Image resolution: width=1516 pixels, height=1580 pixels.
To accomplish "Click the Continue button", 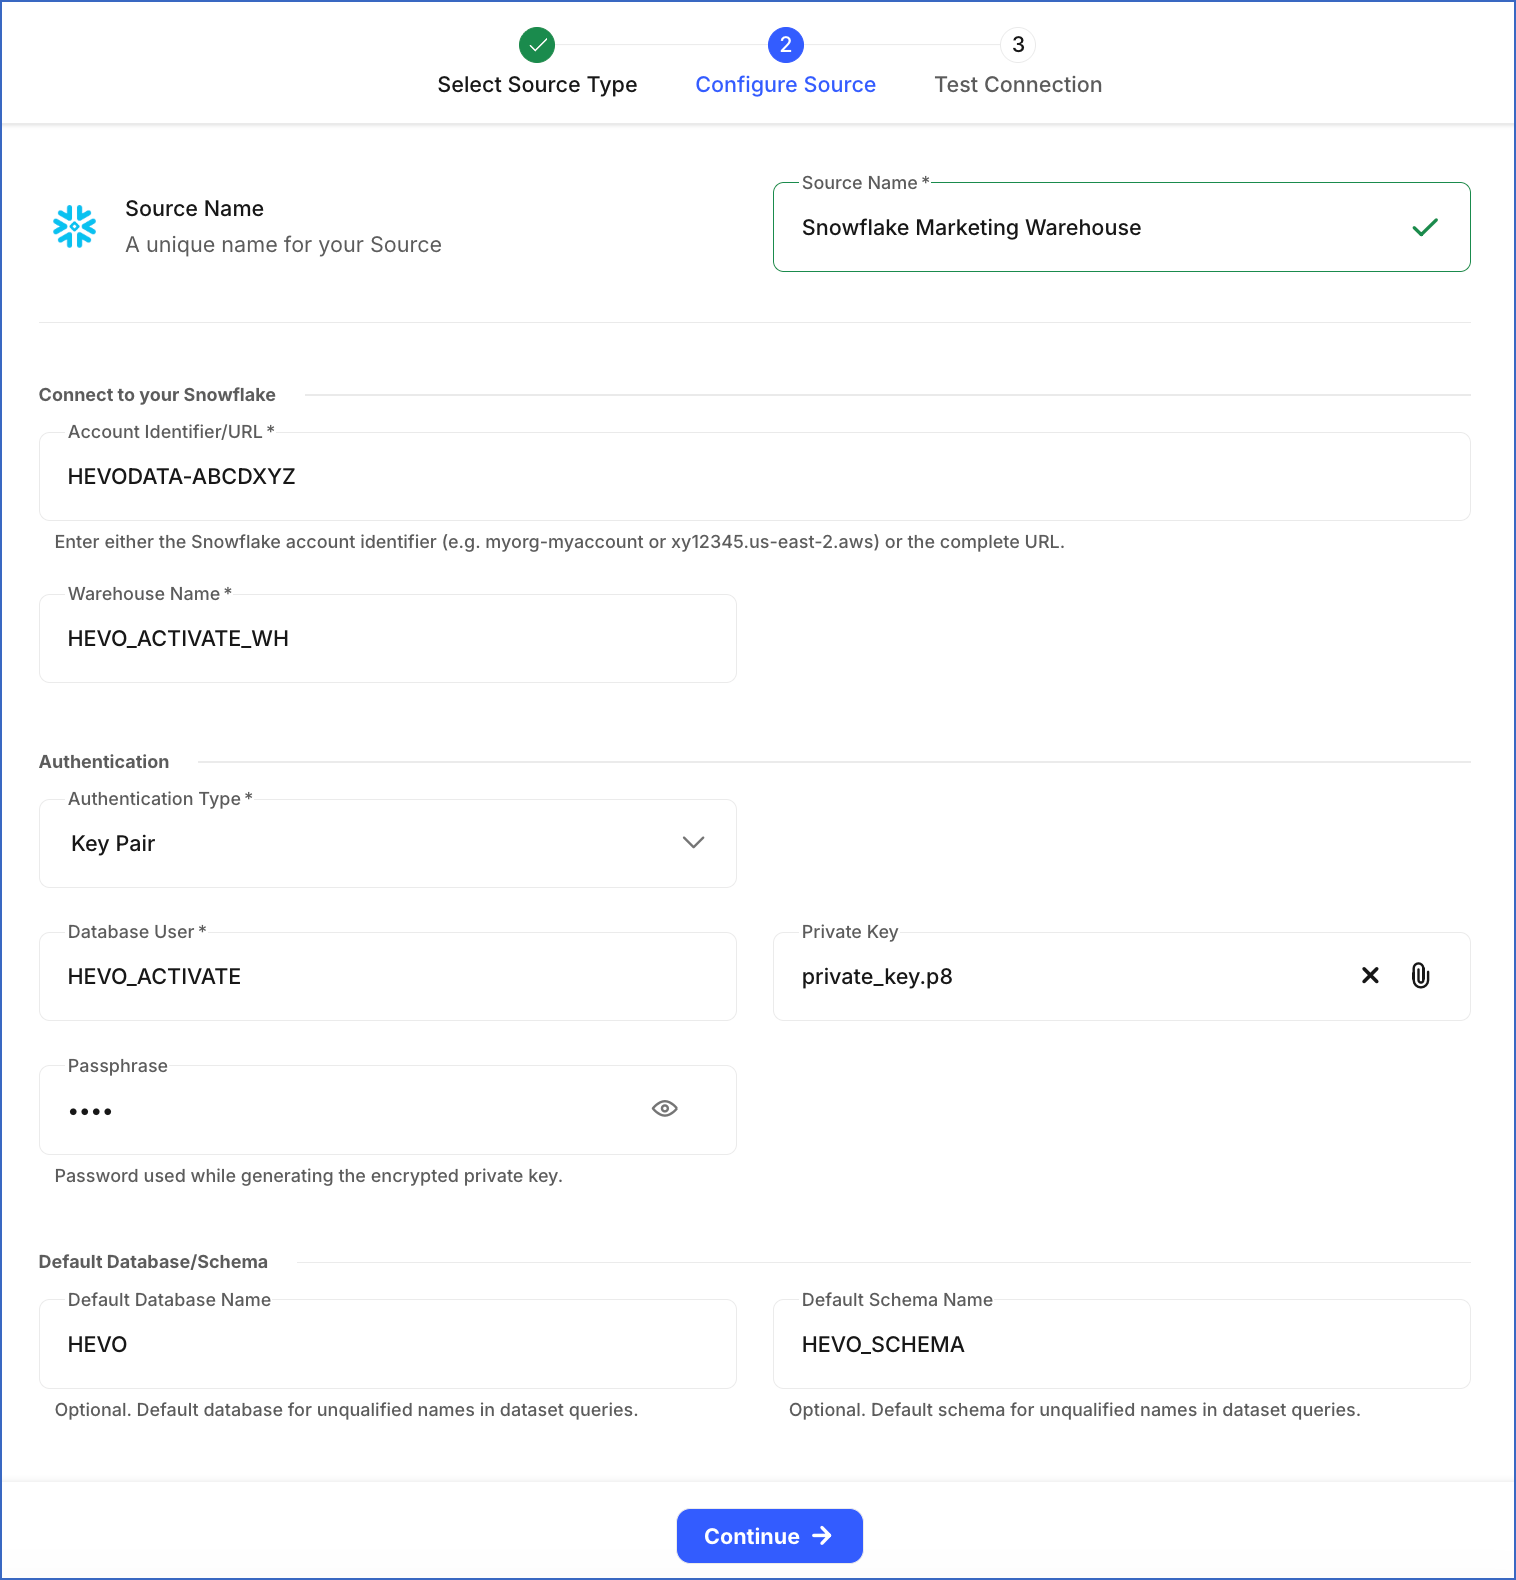I will pos(770,1536).
